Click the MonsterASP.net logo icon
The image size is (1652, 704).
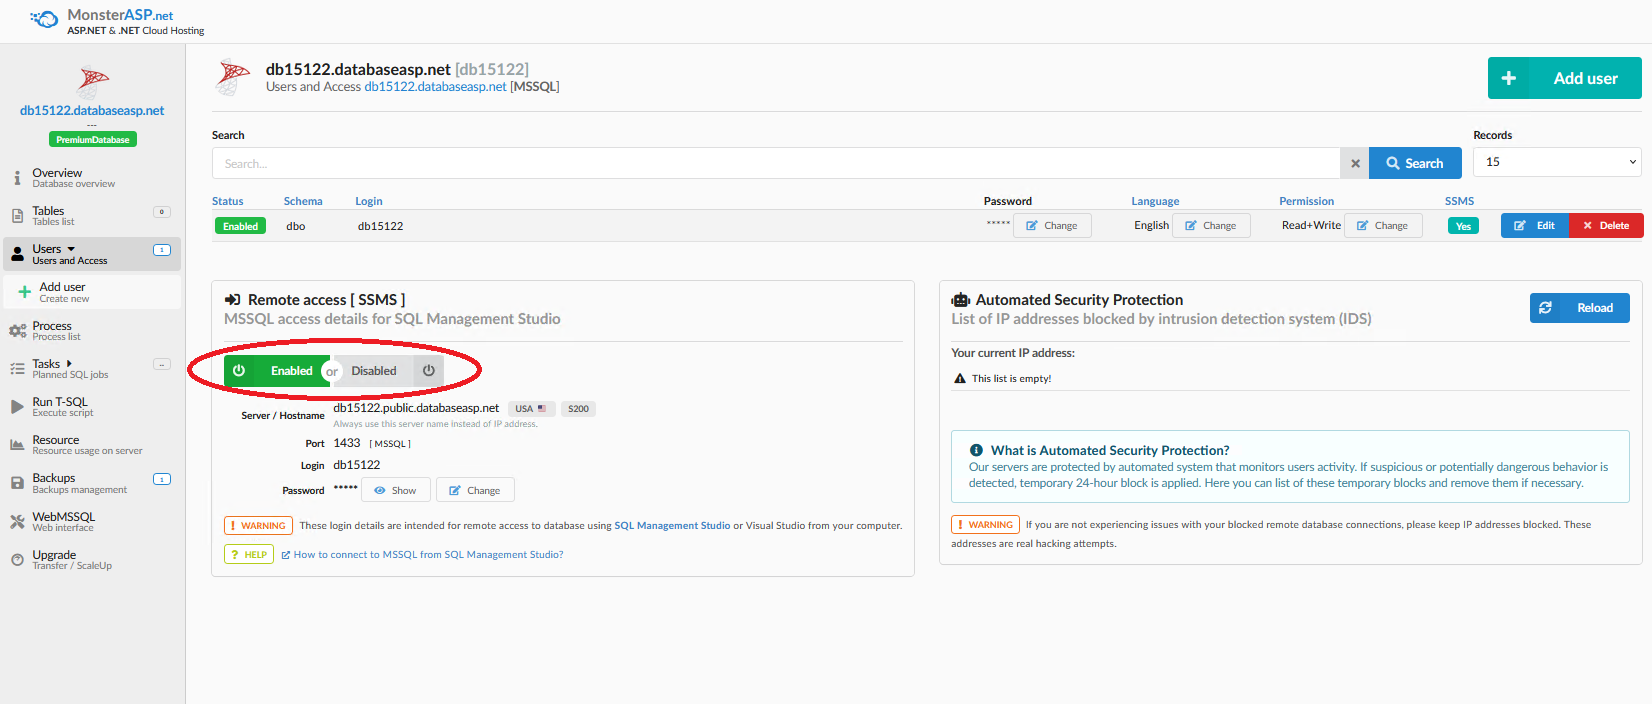click(44, 19)
